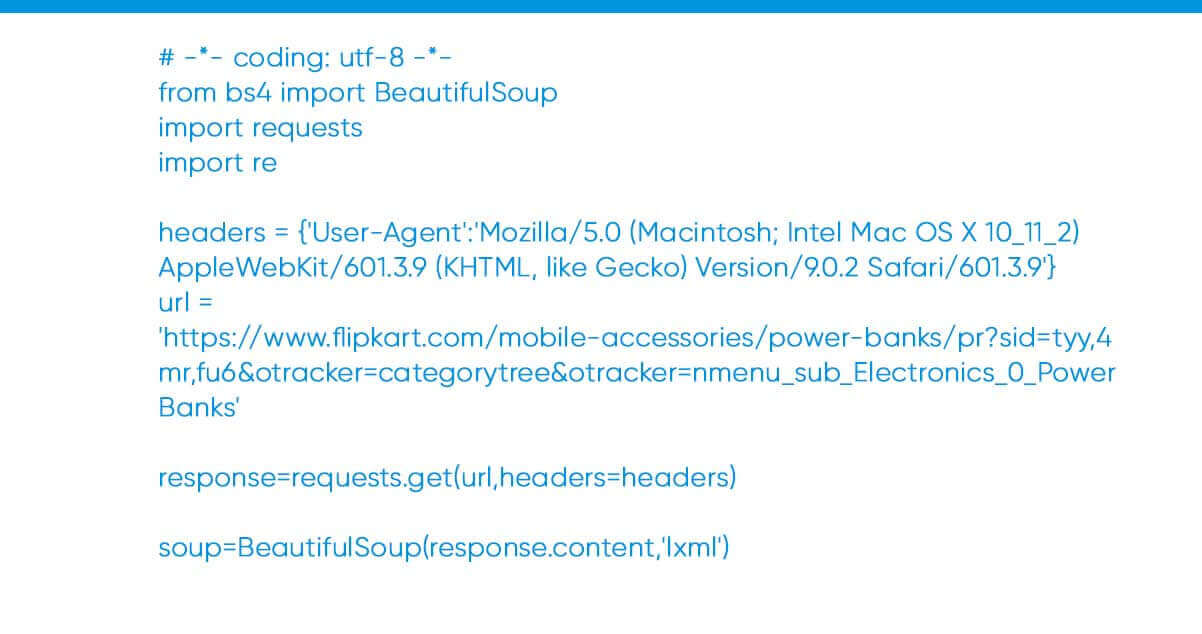Click the word Banks' ending the URL
Viewport: 1202px width, 634px height.
pos(198,408)
